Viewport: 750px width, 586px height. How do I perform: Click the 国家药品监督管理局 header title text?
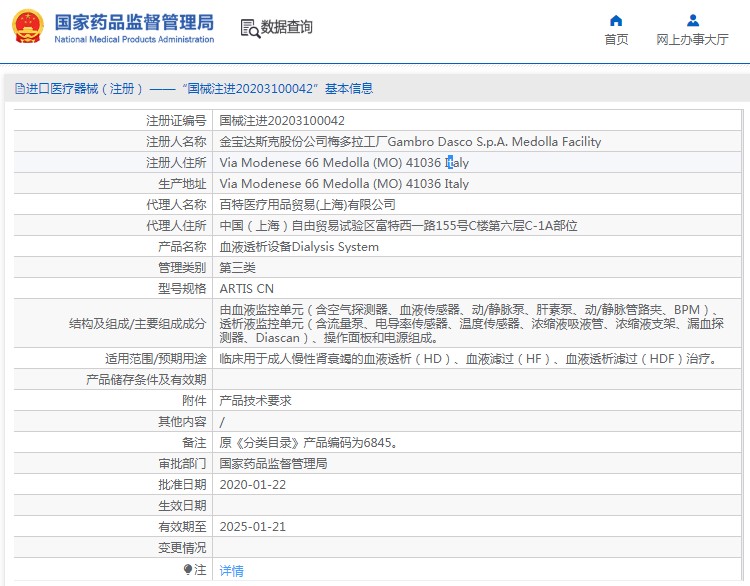tap(133, 21)
